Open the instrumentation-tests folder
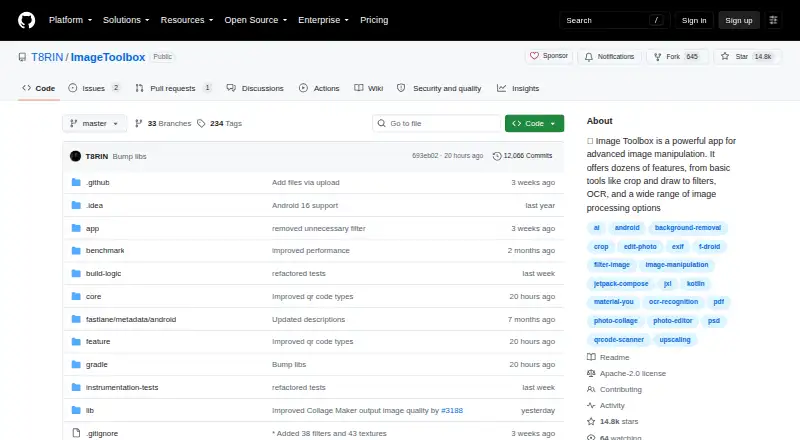 (x=122, y=387)
